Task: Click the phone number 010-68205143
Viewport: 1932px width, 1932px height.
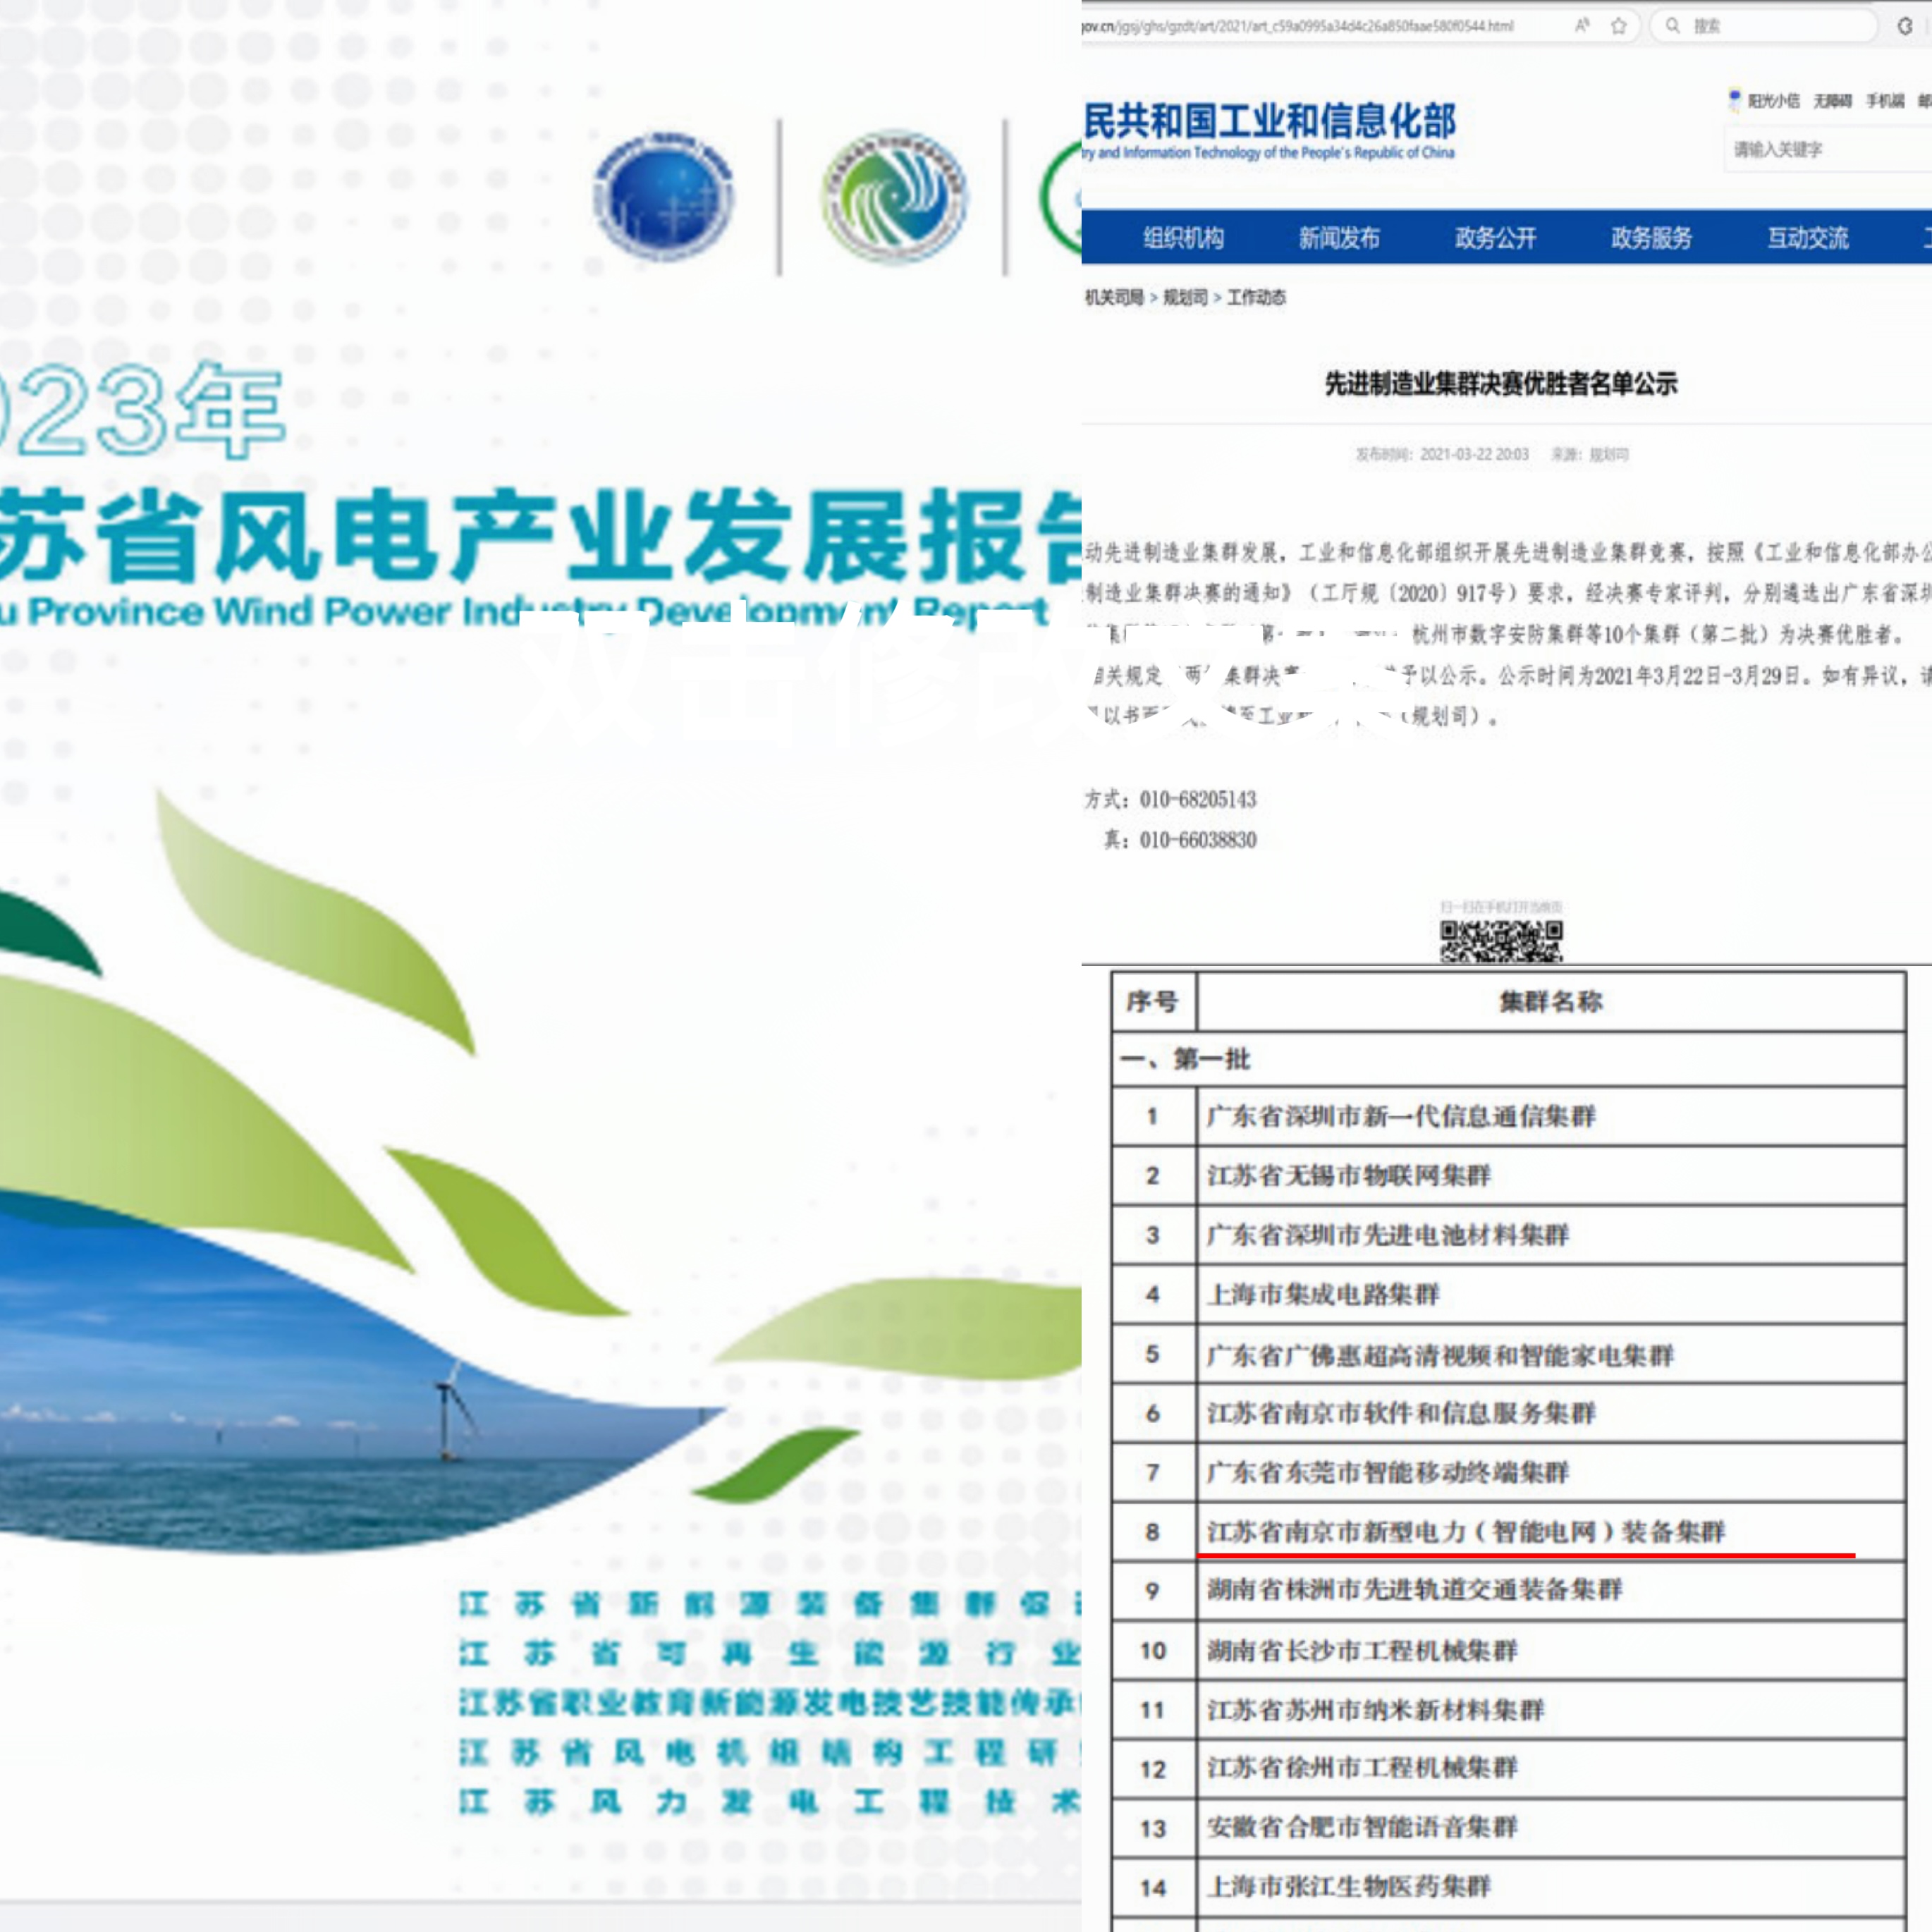Action: tap(1198, 799)
